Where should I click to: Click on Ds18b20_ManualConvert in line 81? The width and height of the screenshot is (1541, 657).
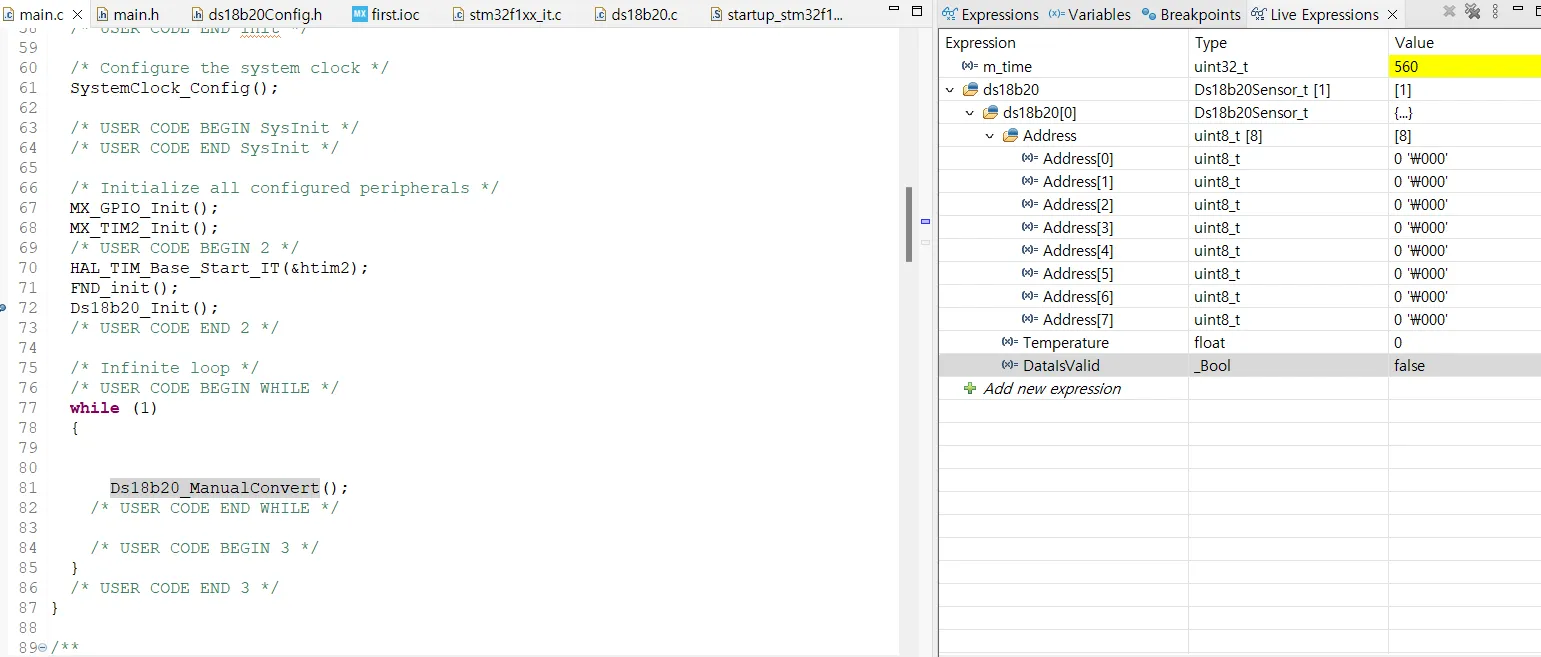(214, 488)
